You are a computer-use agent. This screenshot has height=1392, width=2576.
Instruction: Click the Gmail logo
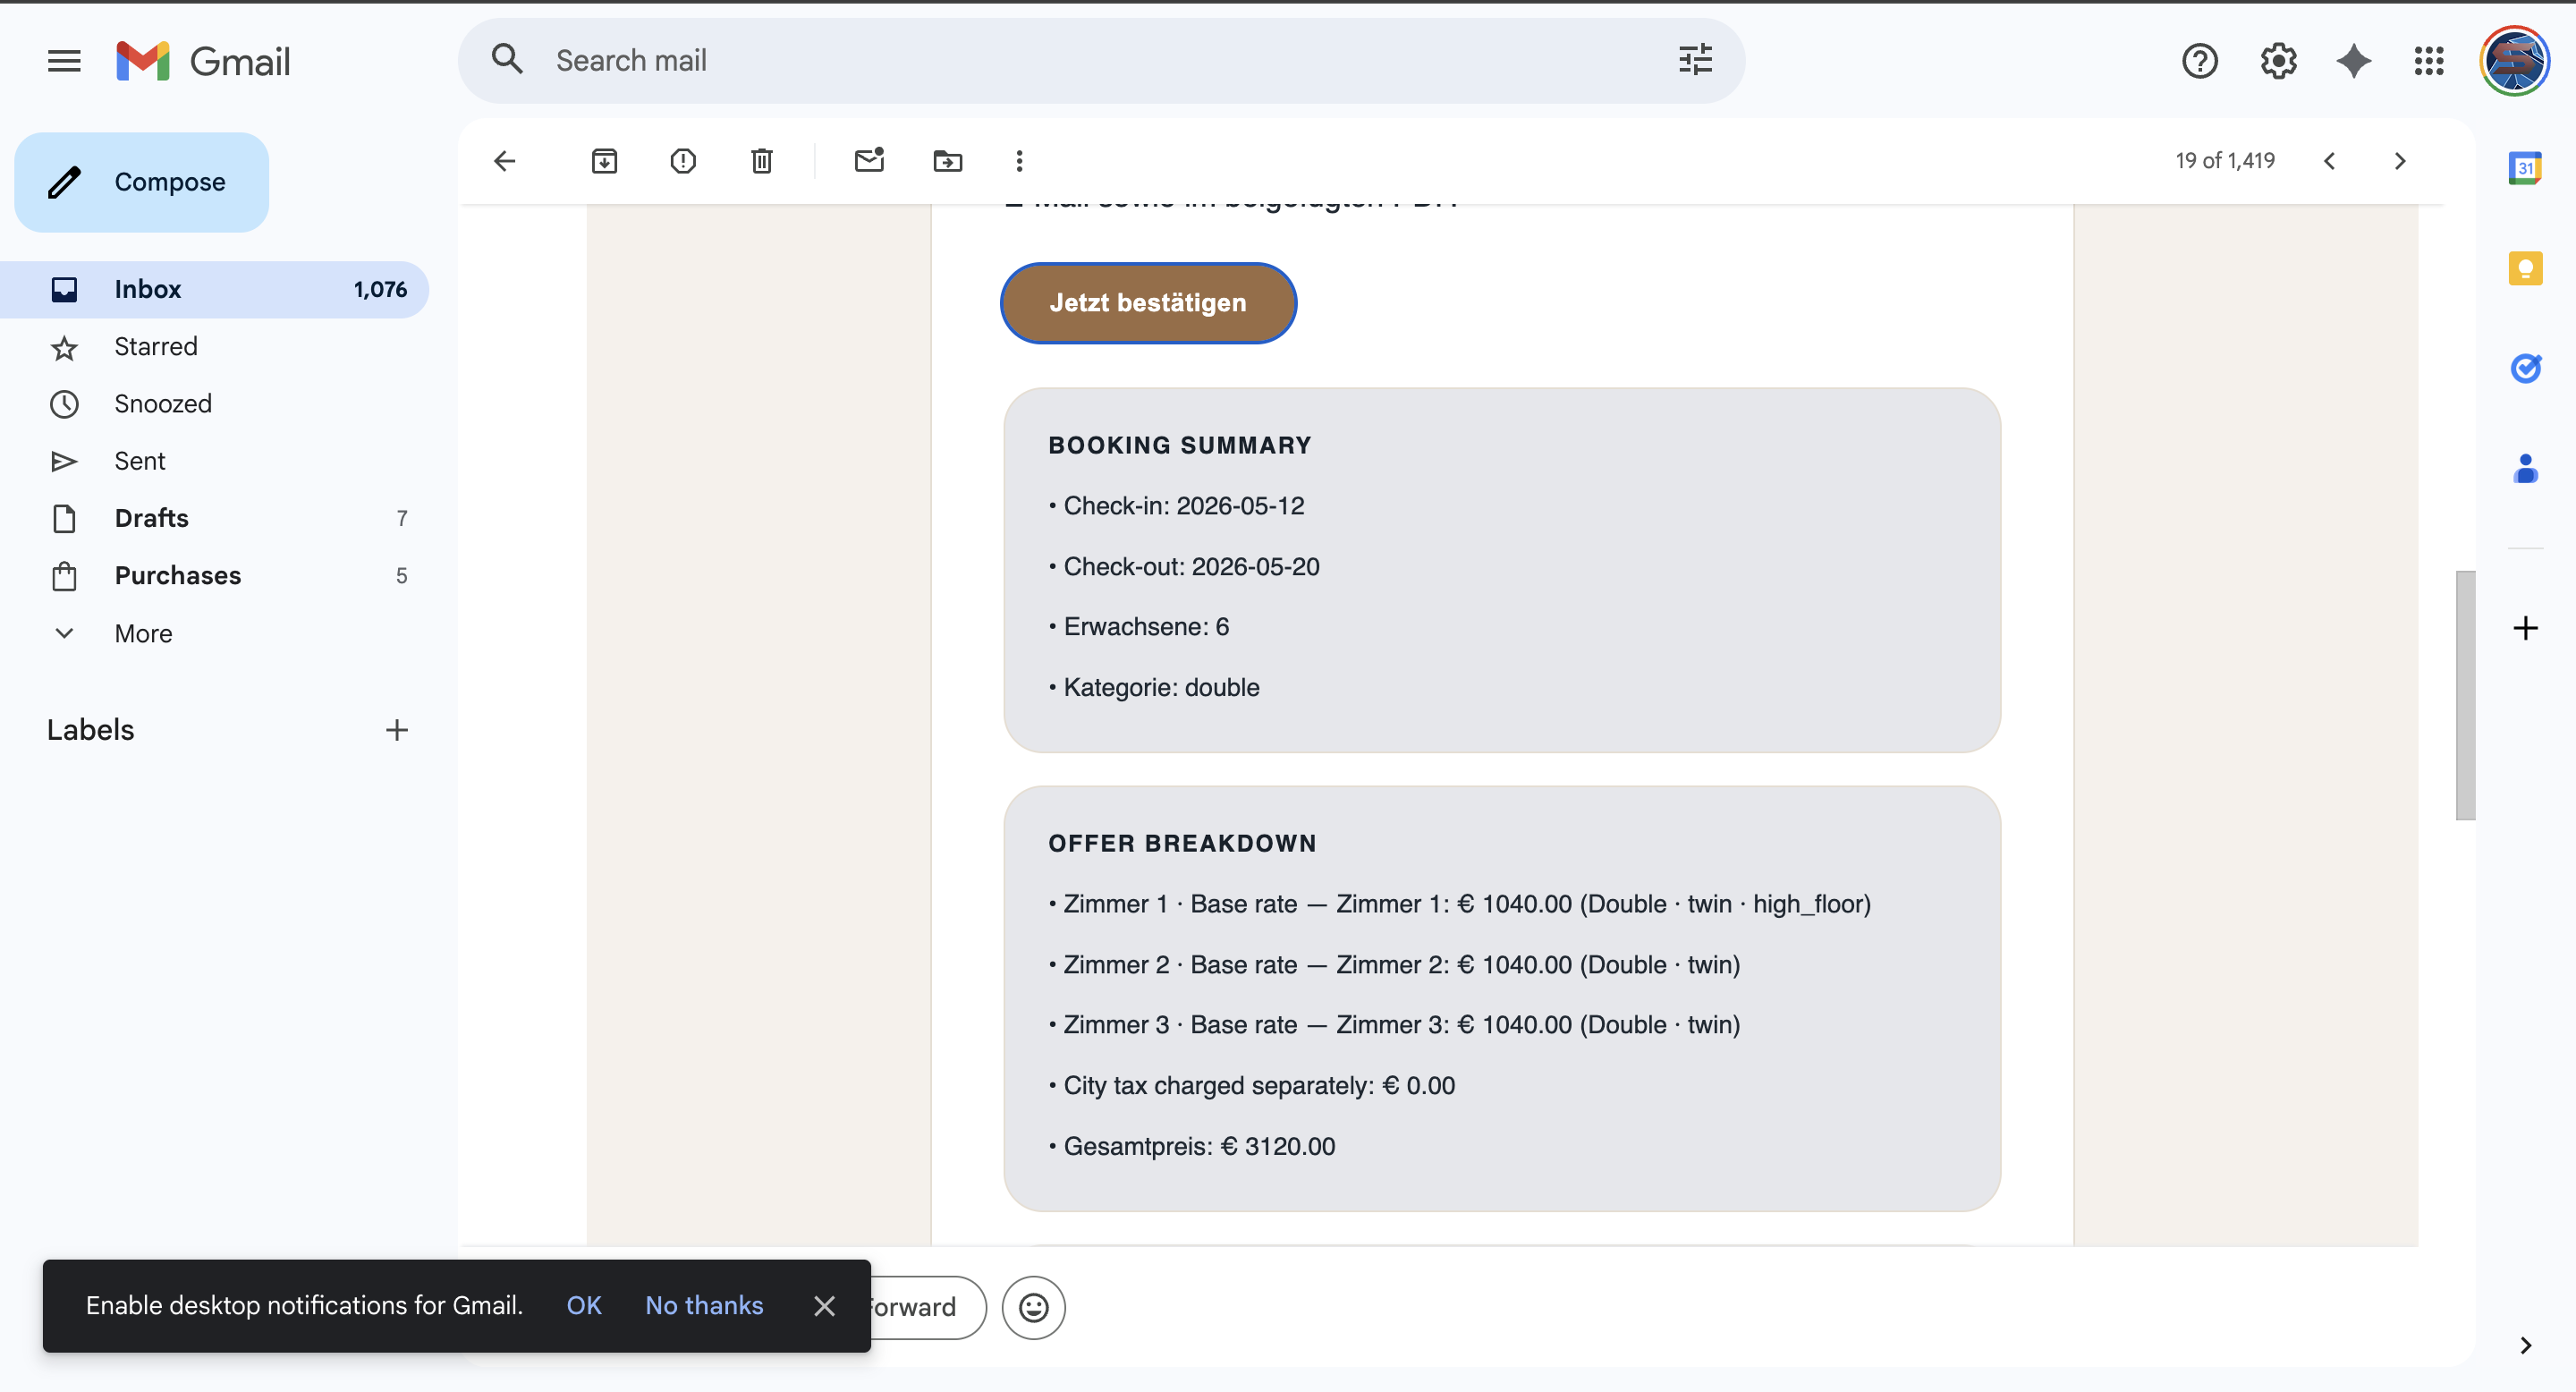click(203, 61)
